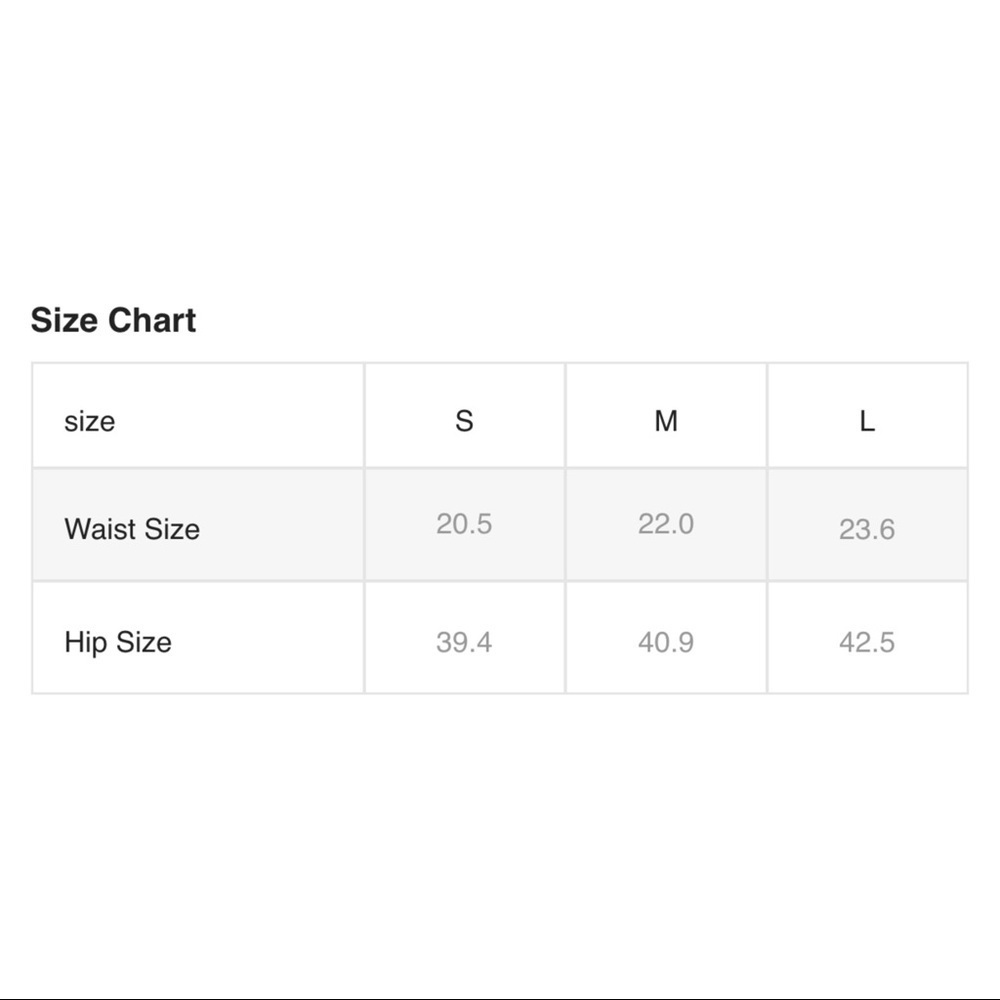Click waist value 20.5 for size S

tap(464, 524)
